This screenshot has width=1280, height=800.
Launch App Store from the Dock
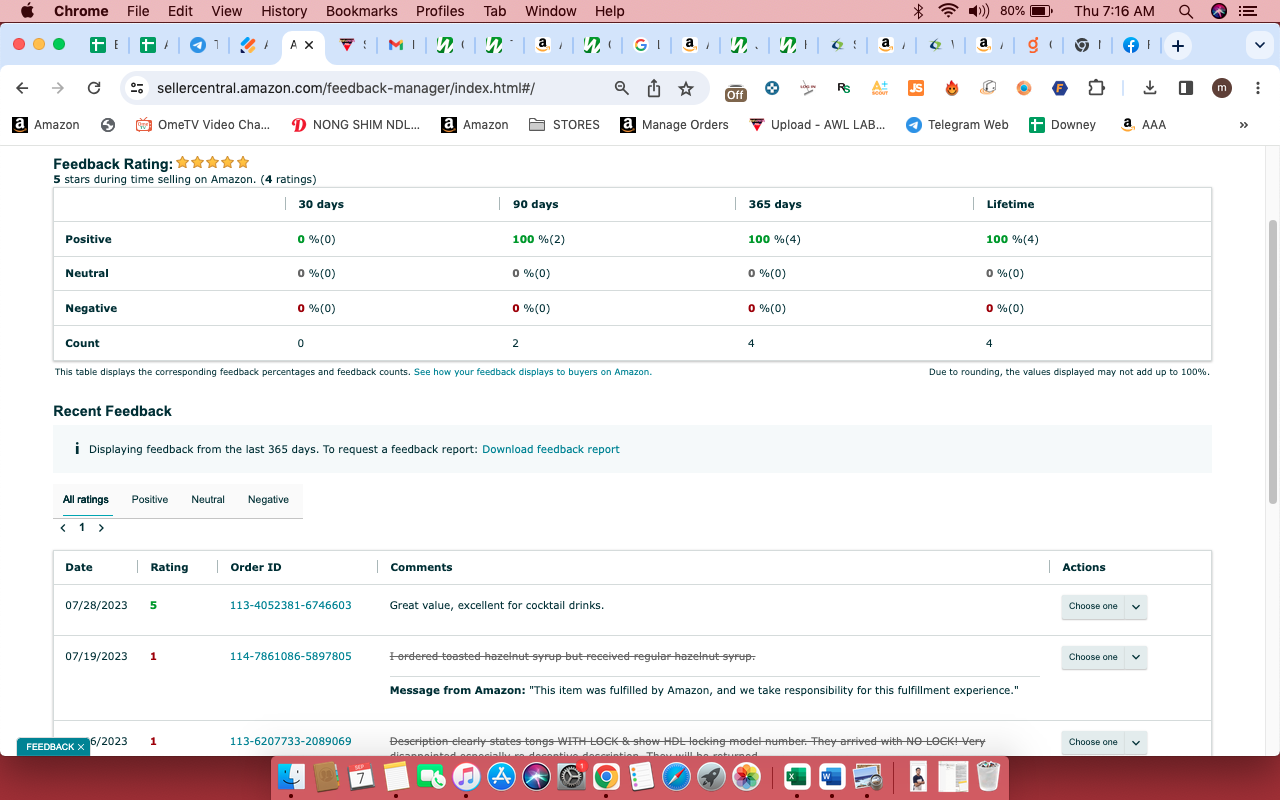click(501, 776)
